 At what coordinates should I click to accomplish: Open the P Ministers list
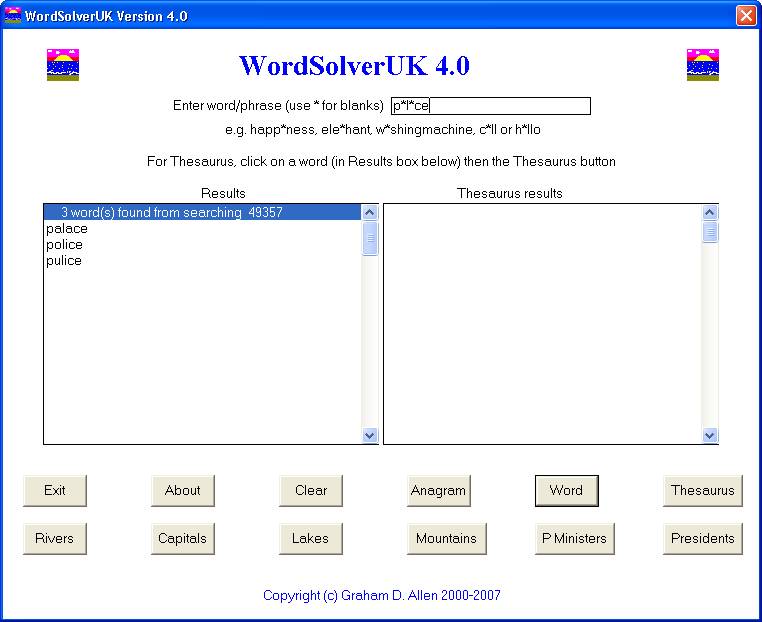574,539
